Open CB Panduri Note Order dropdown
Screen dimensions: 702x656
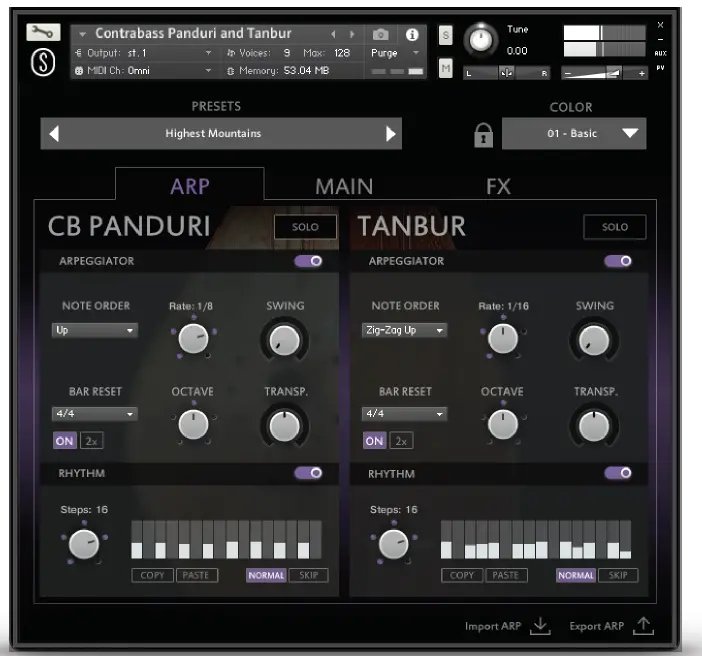point(95,330)
